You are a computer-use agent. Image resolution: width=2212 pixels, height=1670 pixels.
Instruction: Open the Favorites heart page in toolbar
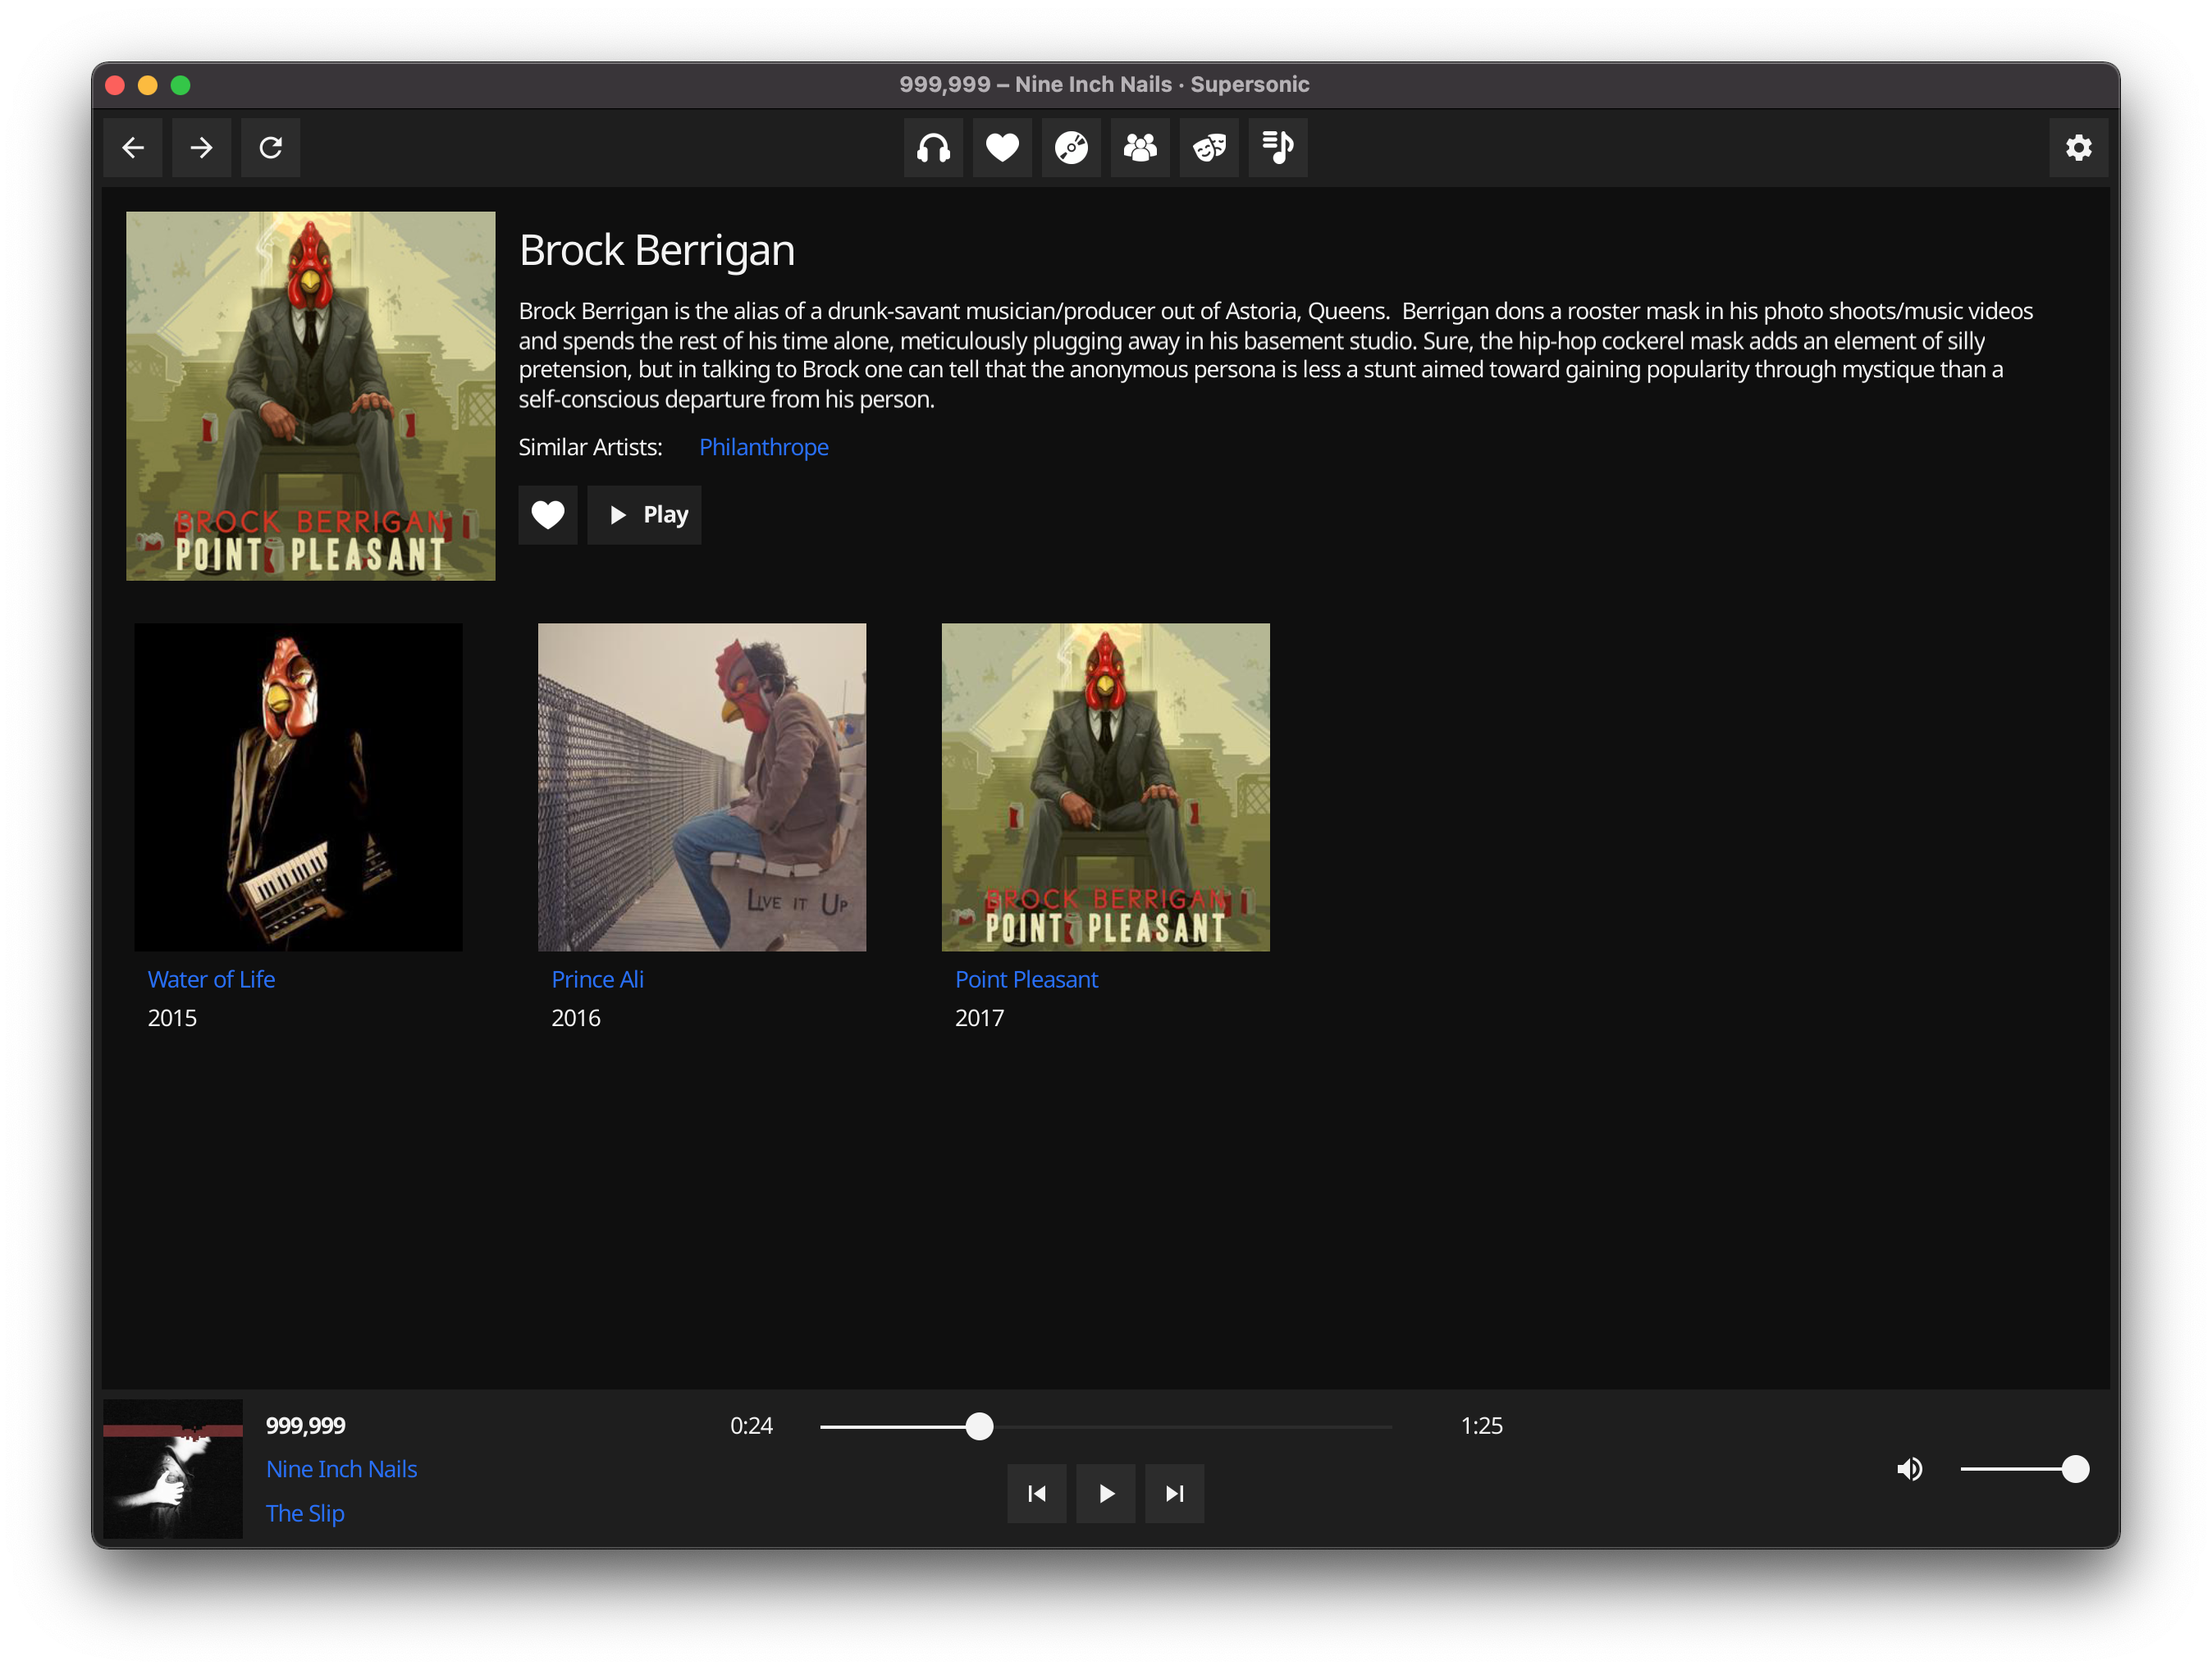click(1002, 148)
